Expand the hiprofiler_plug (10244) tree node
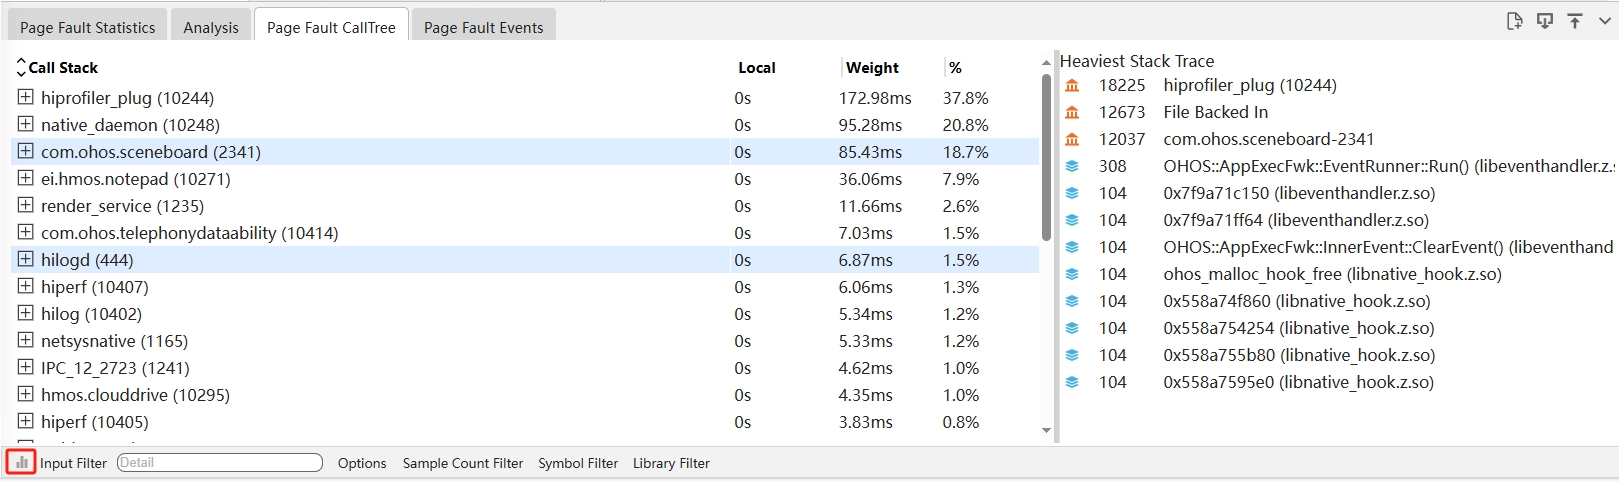This screenshot has height=482, width=1619. point(26,98)
